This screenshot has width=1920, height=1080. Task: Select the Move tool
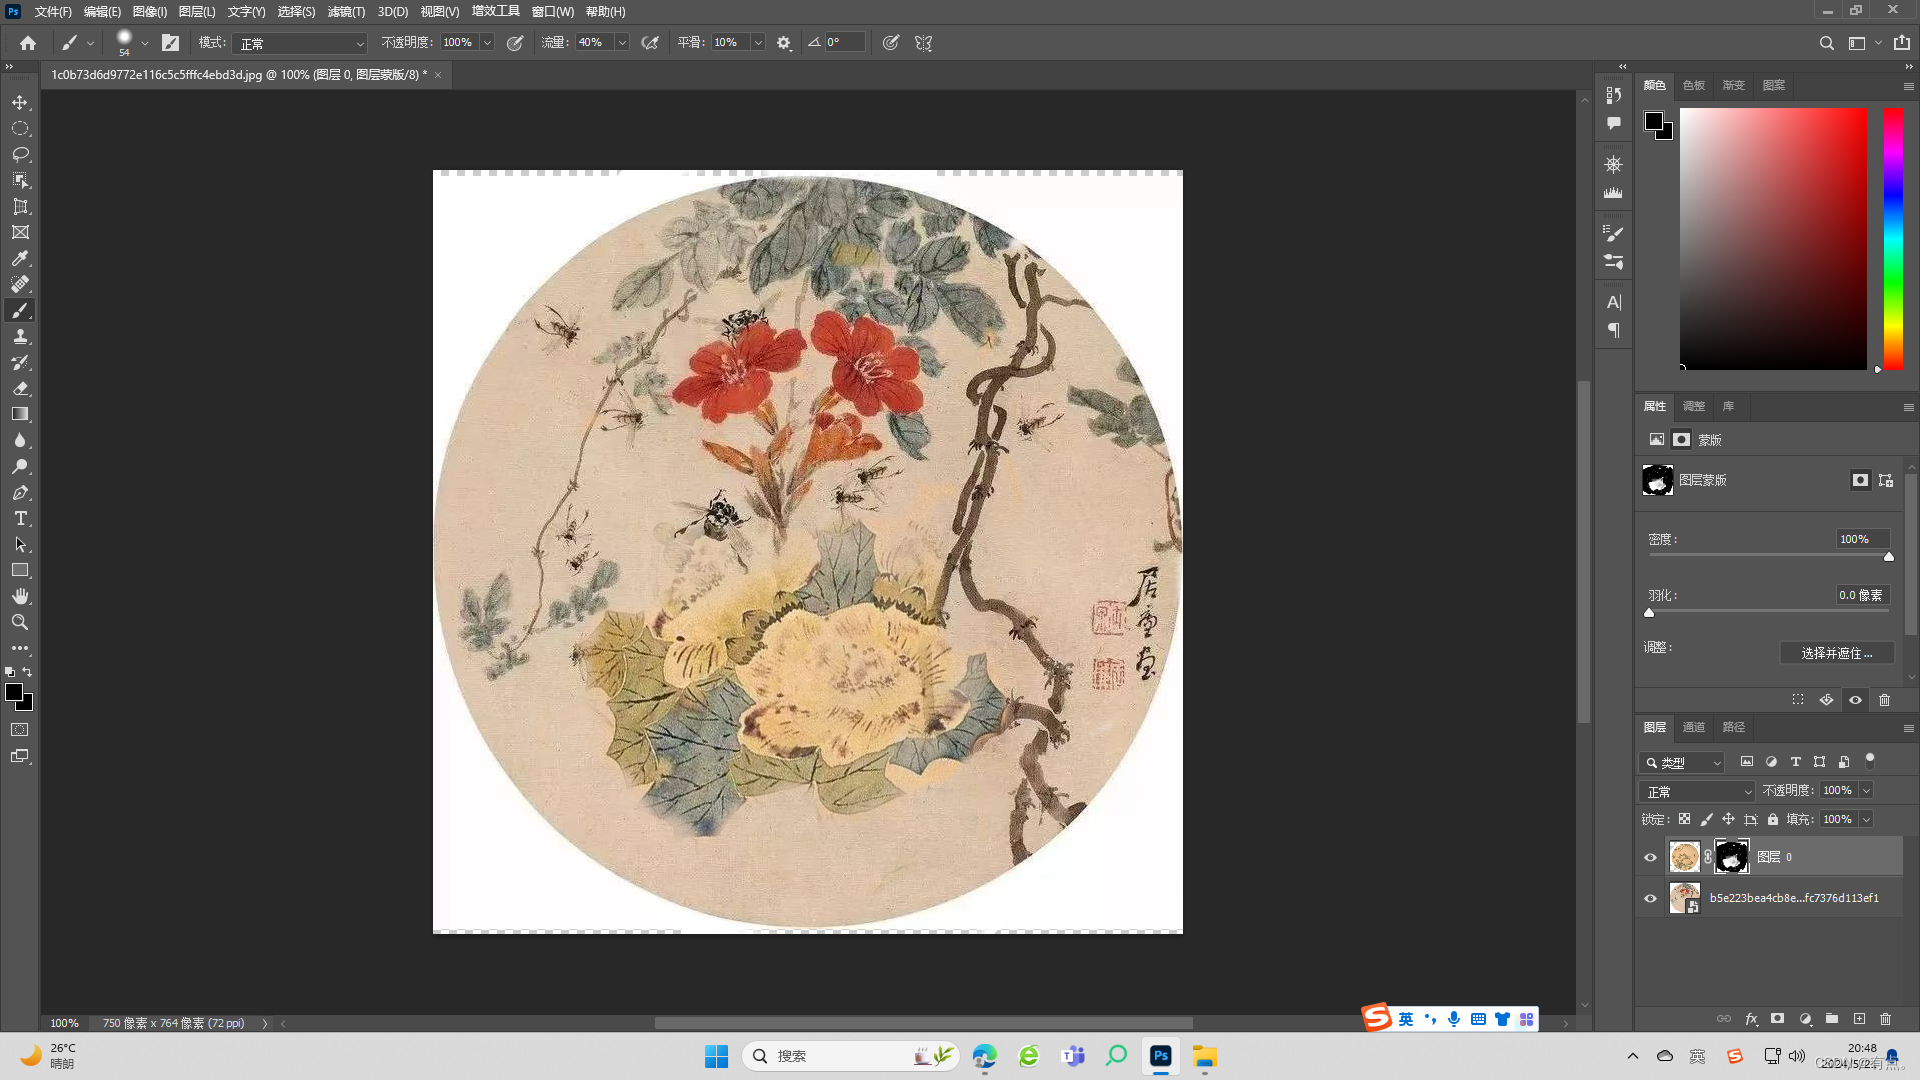point(20,102)
